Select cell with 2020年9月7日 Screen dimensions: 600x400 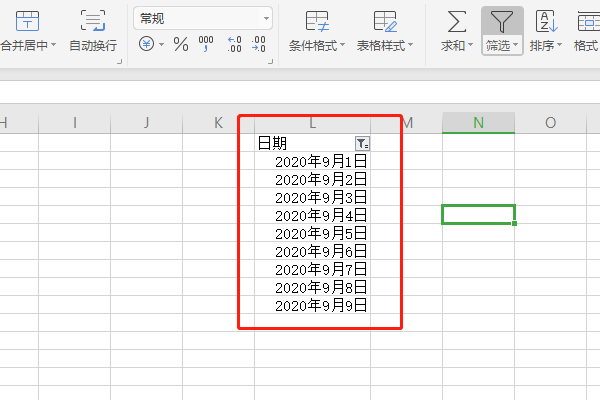(x=312, y=269)
